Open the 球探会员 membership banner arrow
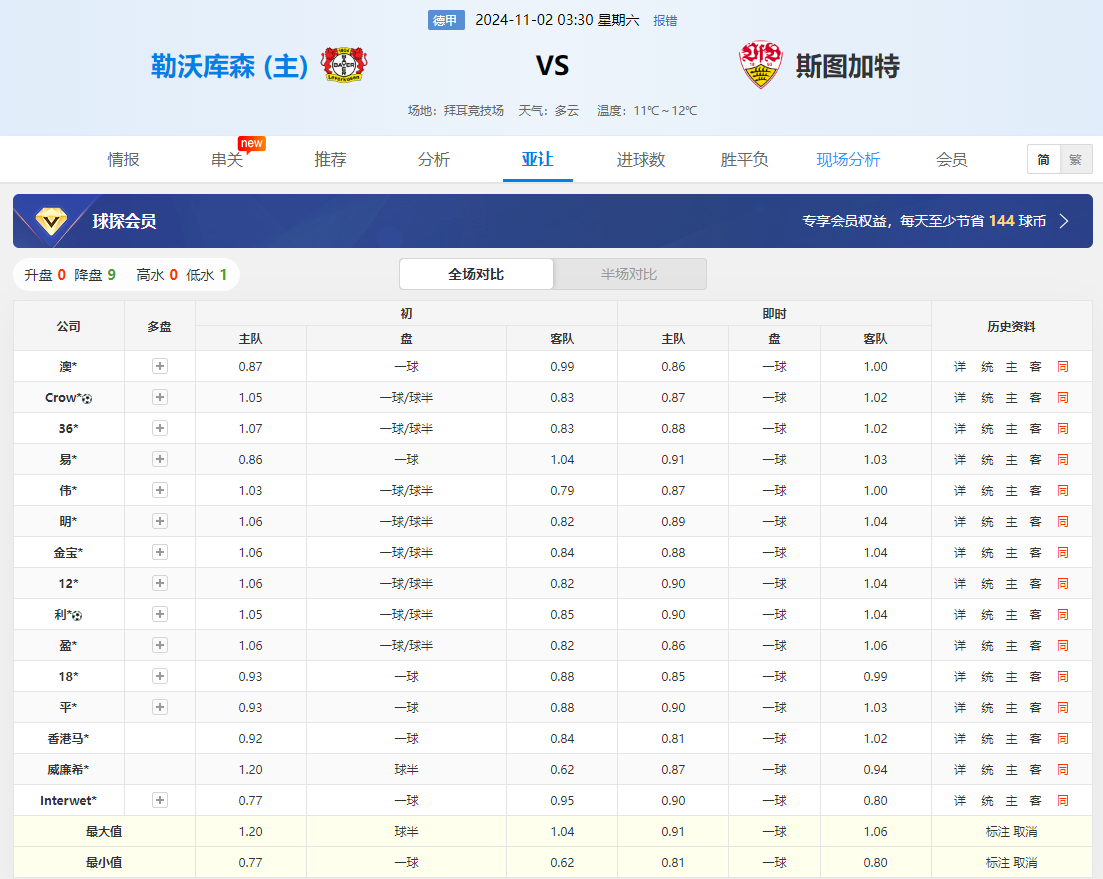Image resolution: width=1103 pixels, height=879 pixels. coord(1064,221)
